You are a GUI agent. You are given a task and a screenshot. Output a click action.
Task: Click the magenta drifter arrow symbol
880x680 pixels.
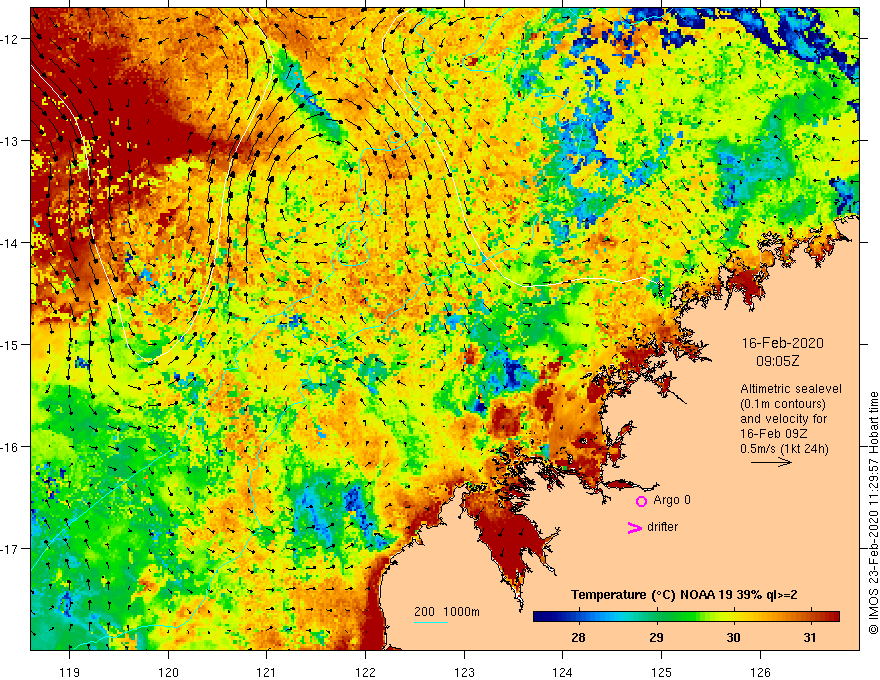634,528
